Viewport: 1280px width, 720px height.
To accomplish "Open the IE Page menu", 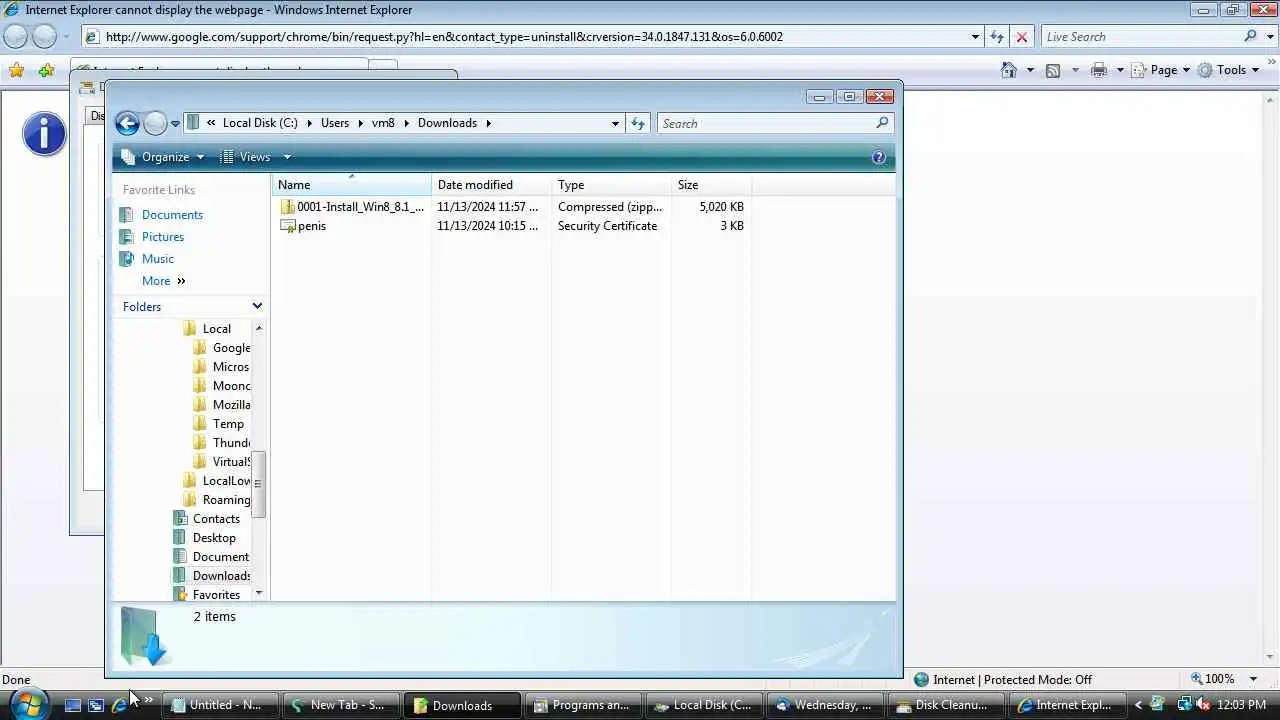I will click(x=1161, y=70).
